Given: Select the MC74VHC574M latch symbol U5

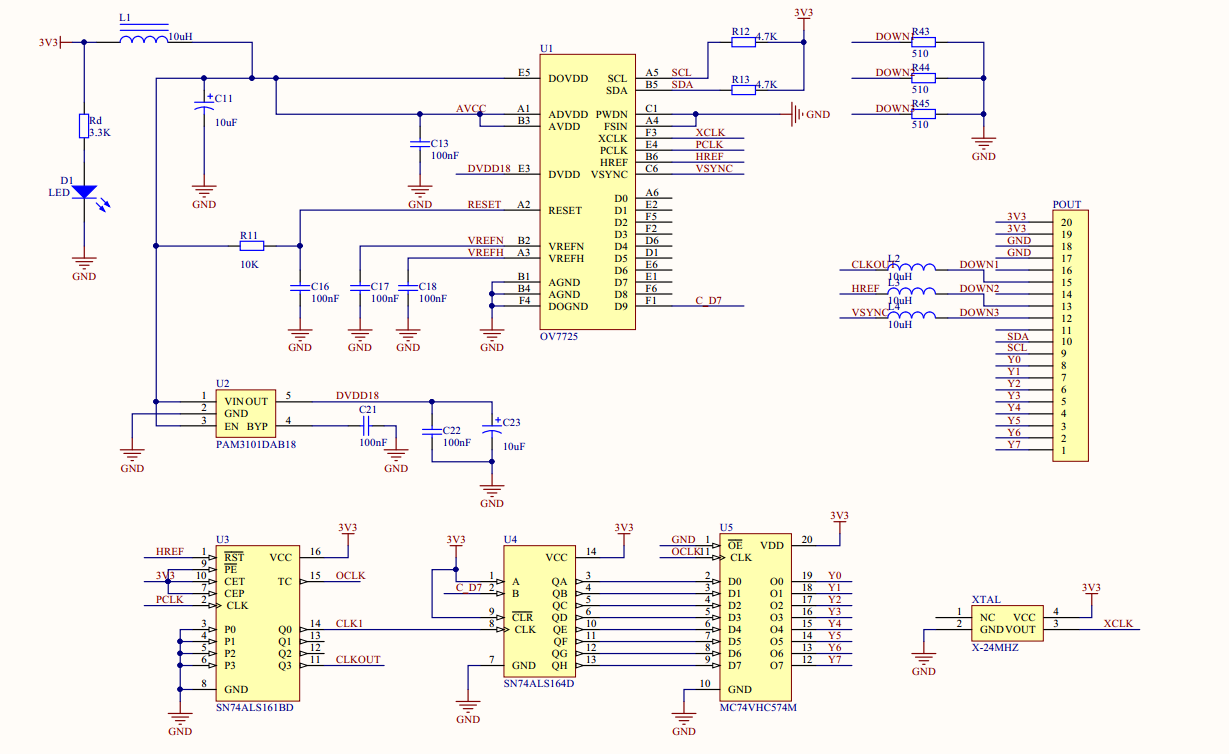Looking at the screenshot, I should (x=755, y=615).
